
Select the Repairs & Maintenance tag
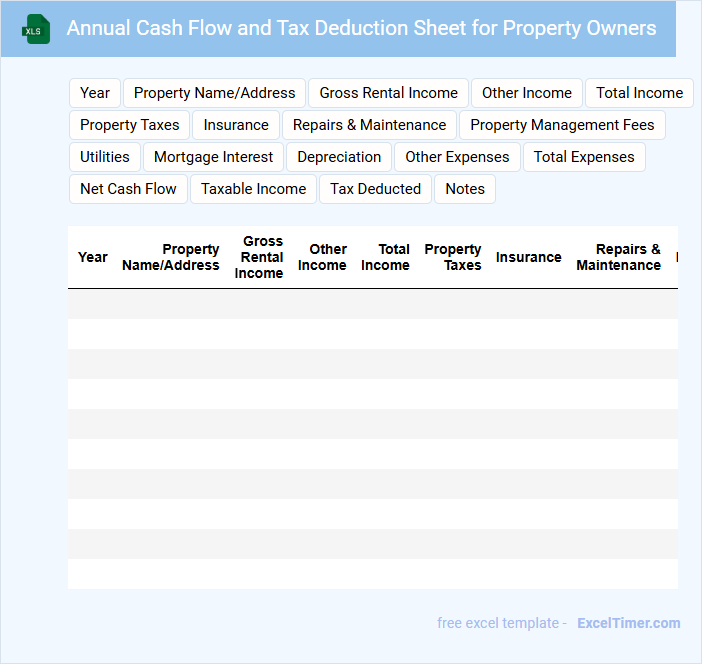369,125
